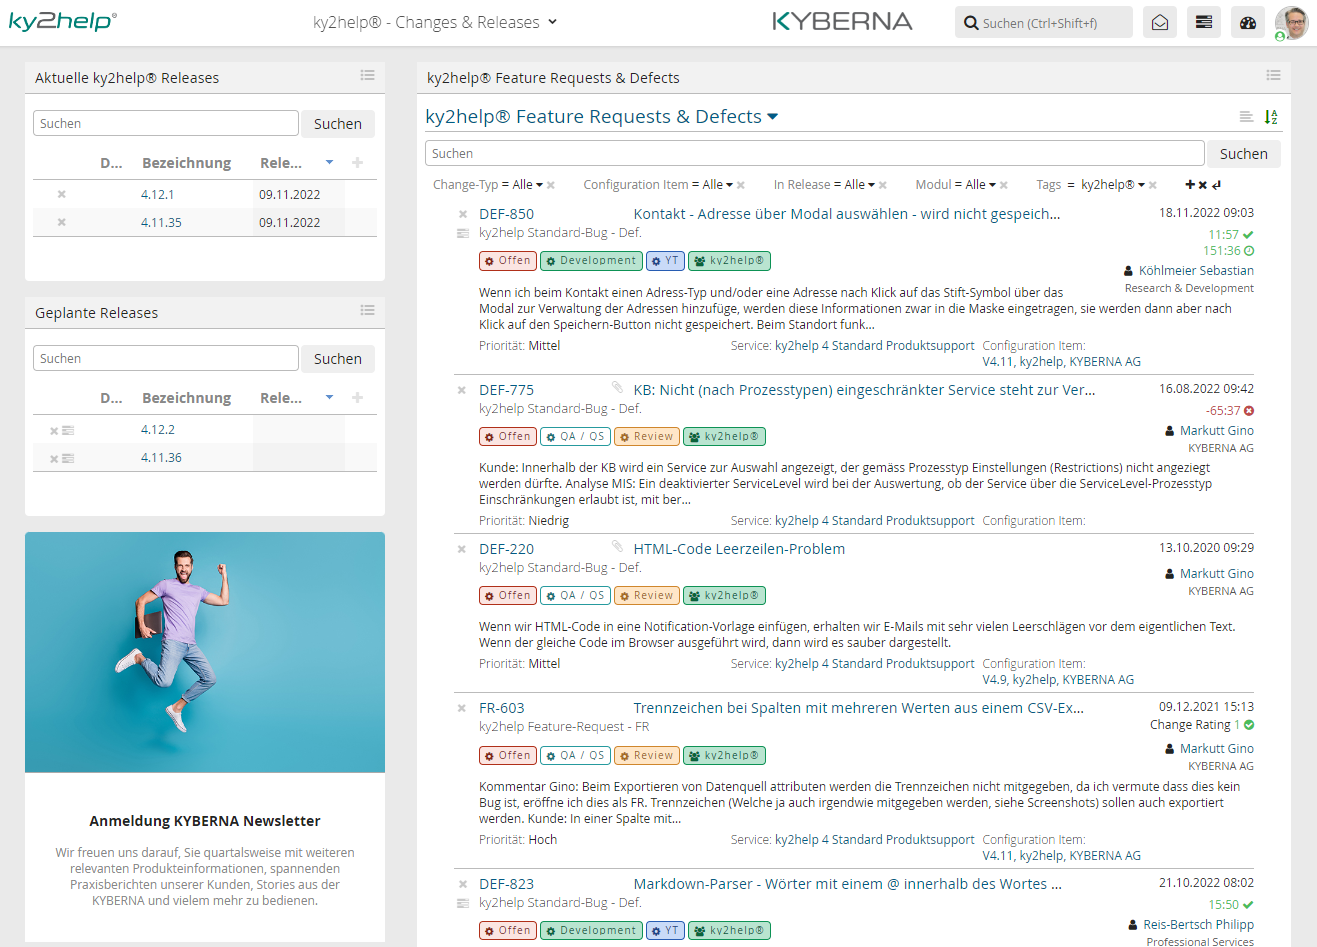Remove the Modul filter
The height and width of the screenshot is (947, 1317).
1004,185
